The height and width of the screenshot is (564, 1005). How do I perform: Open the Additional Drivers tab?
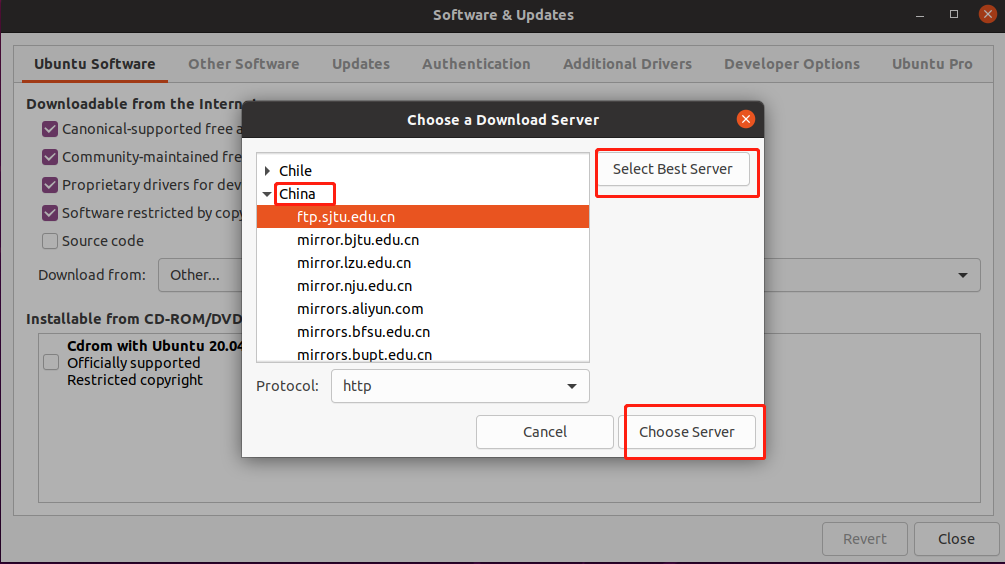click(x=627, y=64)
